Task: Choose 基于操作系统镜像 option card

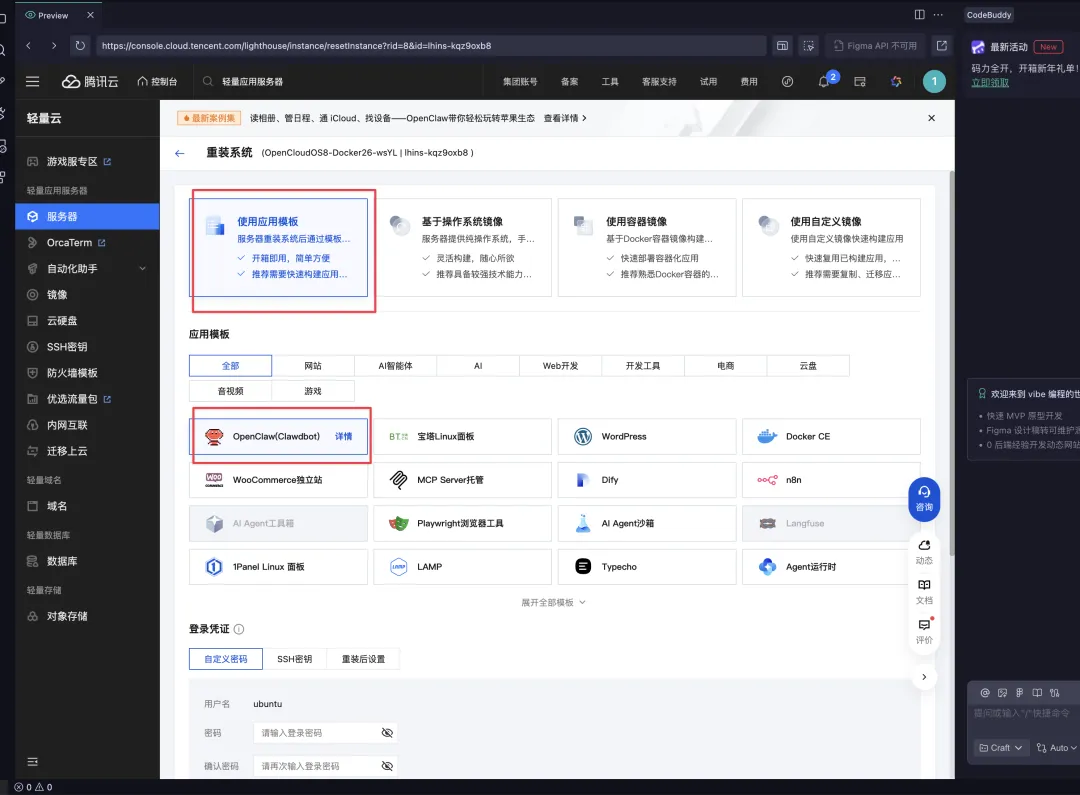Action: (x=462, y=247)
